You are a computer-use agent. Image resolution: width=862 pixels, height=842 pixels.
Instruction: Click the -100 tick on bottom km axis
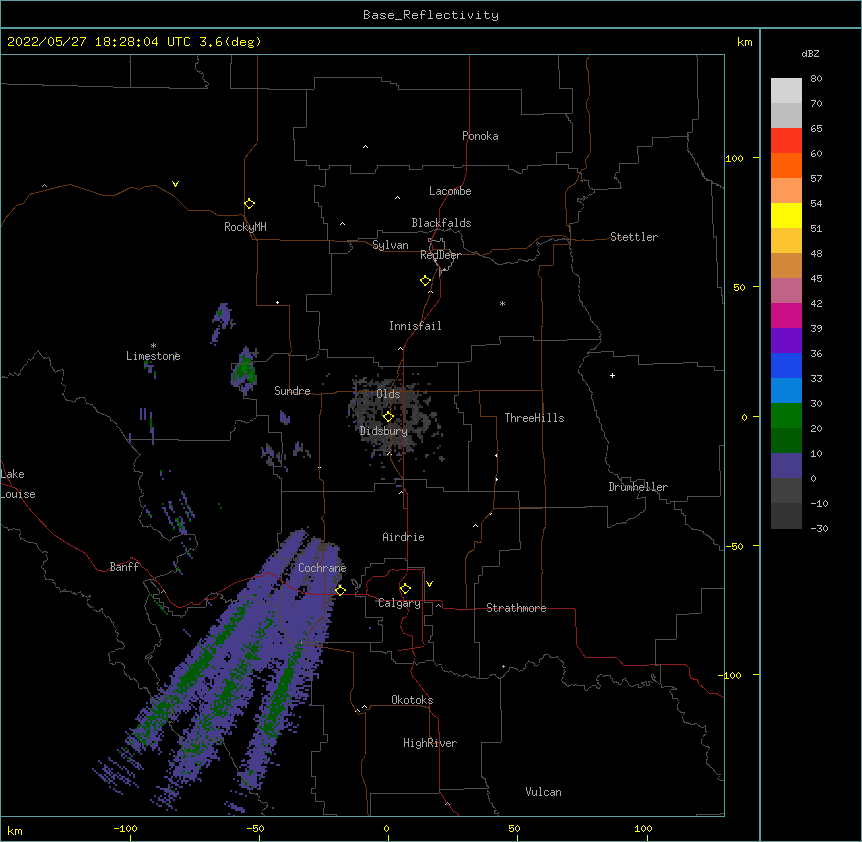pos(125,828)
